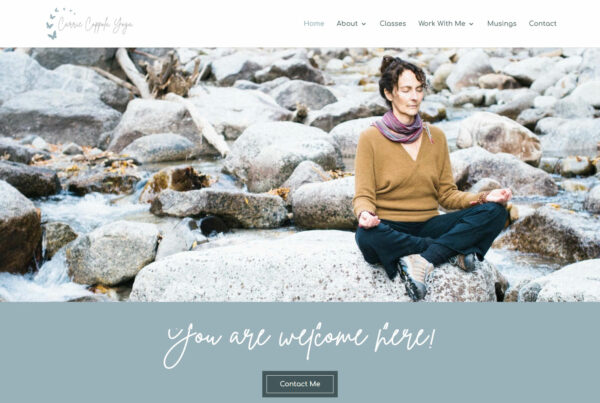Image resolution: width=600 pixels, height=403 pixels.
Task: Click the butterfly icon in the logo
Action: point(52,35)
